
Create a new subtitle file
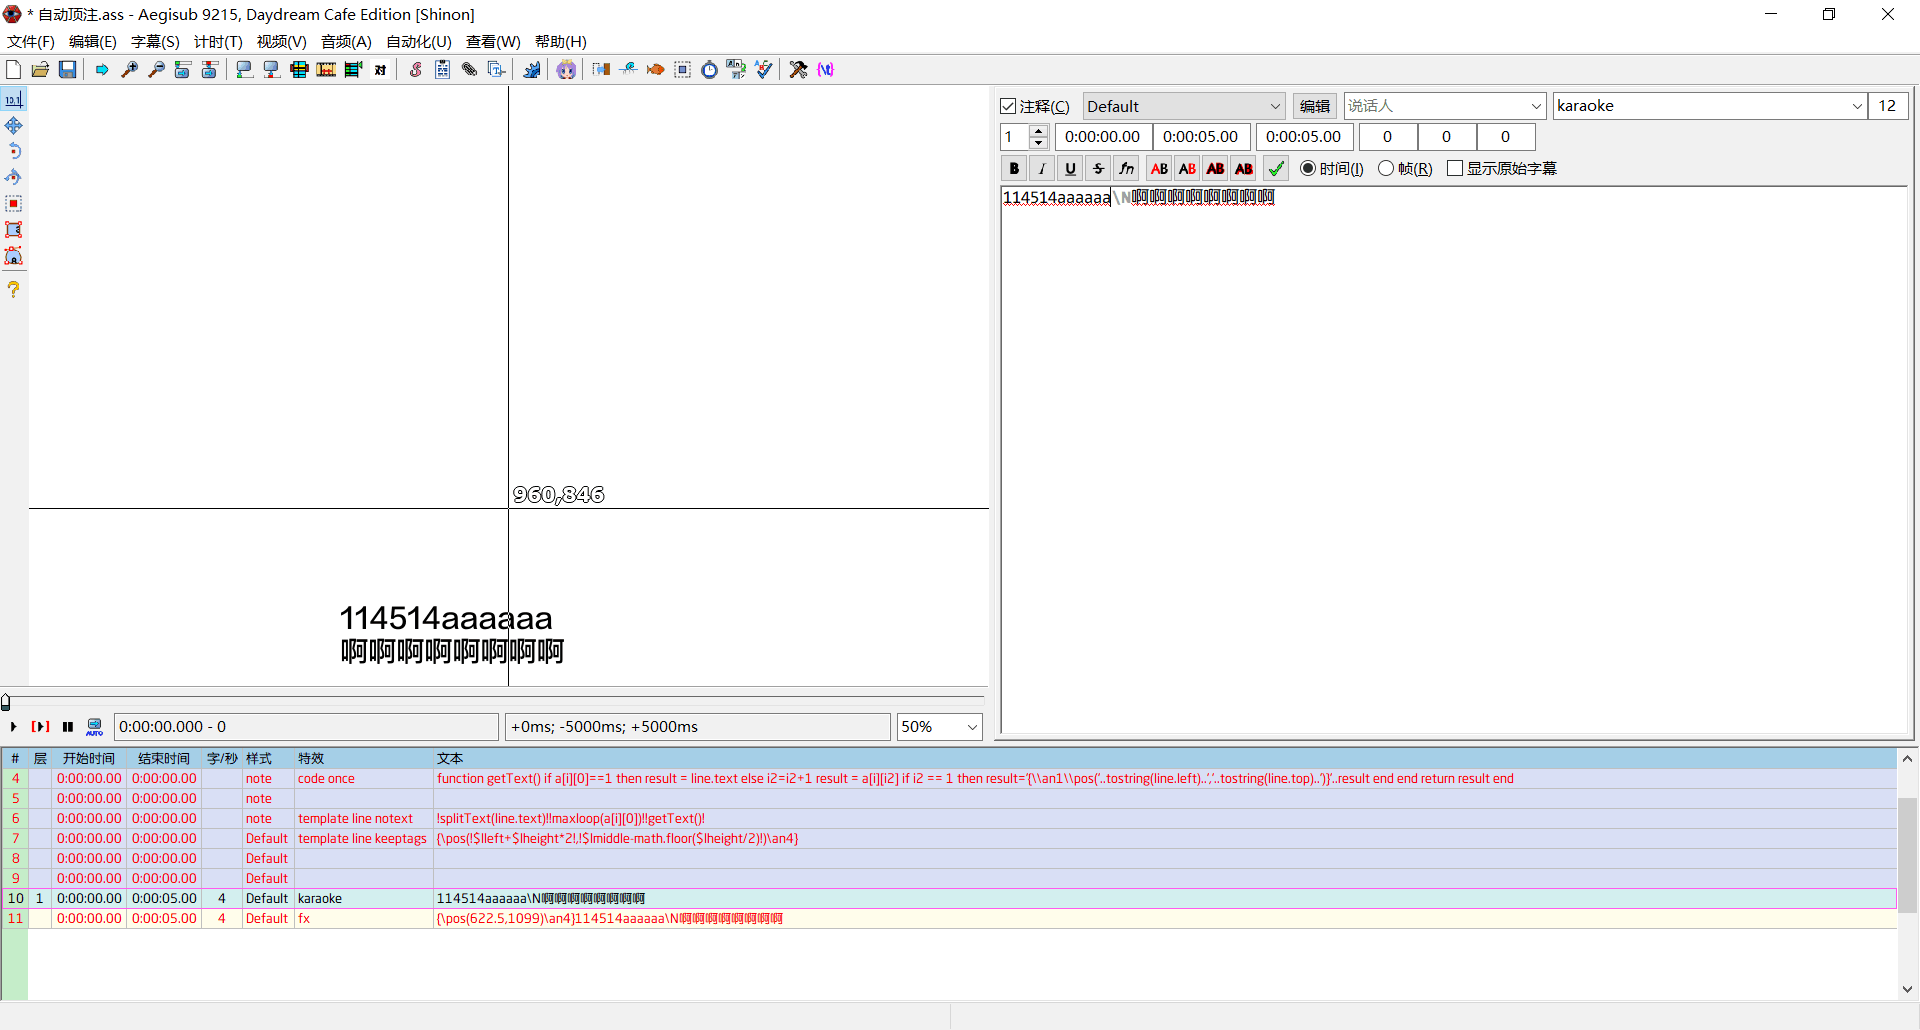coord(14,69)
